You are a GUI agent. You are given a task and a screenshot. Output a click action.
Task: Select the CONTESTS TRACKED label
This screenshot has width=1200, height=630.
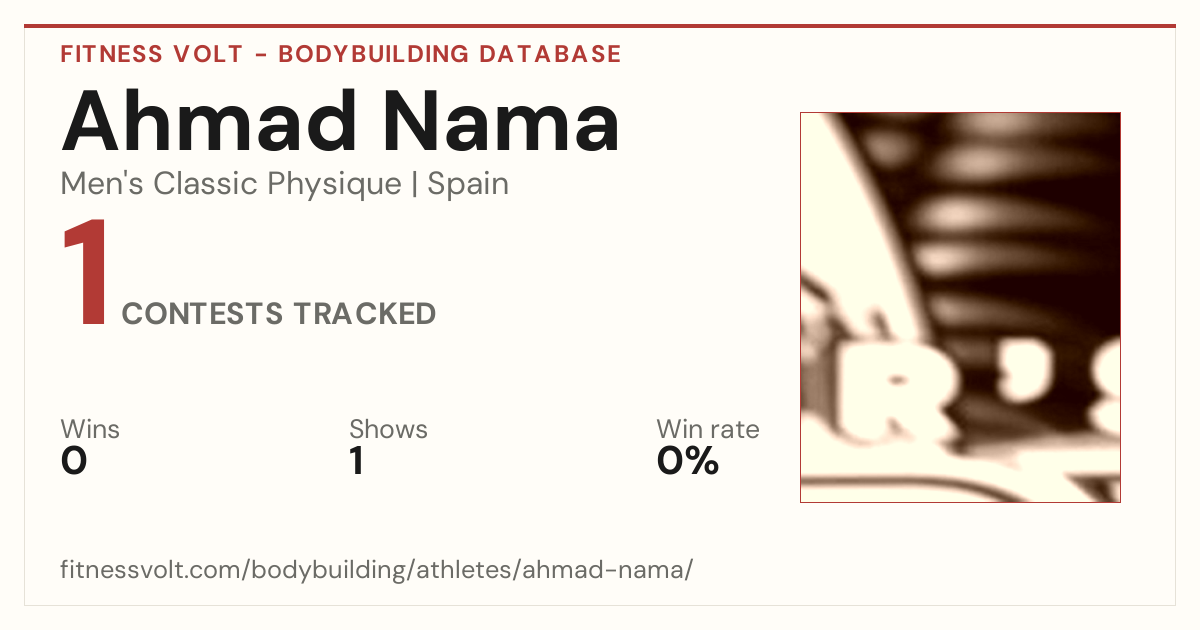278,314
